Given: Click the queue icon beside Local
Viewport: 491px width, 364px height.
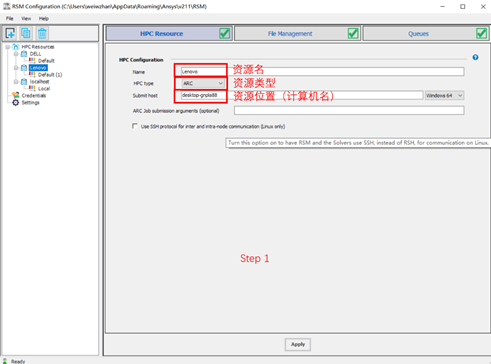Looking at the screenshot, I should 32,89.
